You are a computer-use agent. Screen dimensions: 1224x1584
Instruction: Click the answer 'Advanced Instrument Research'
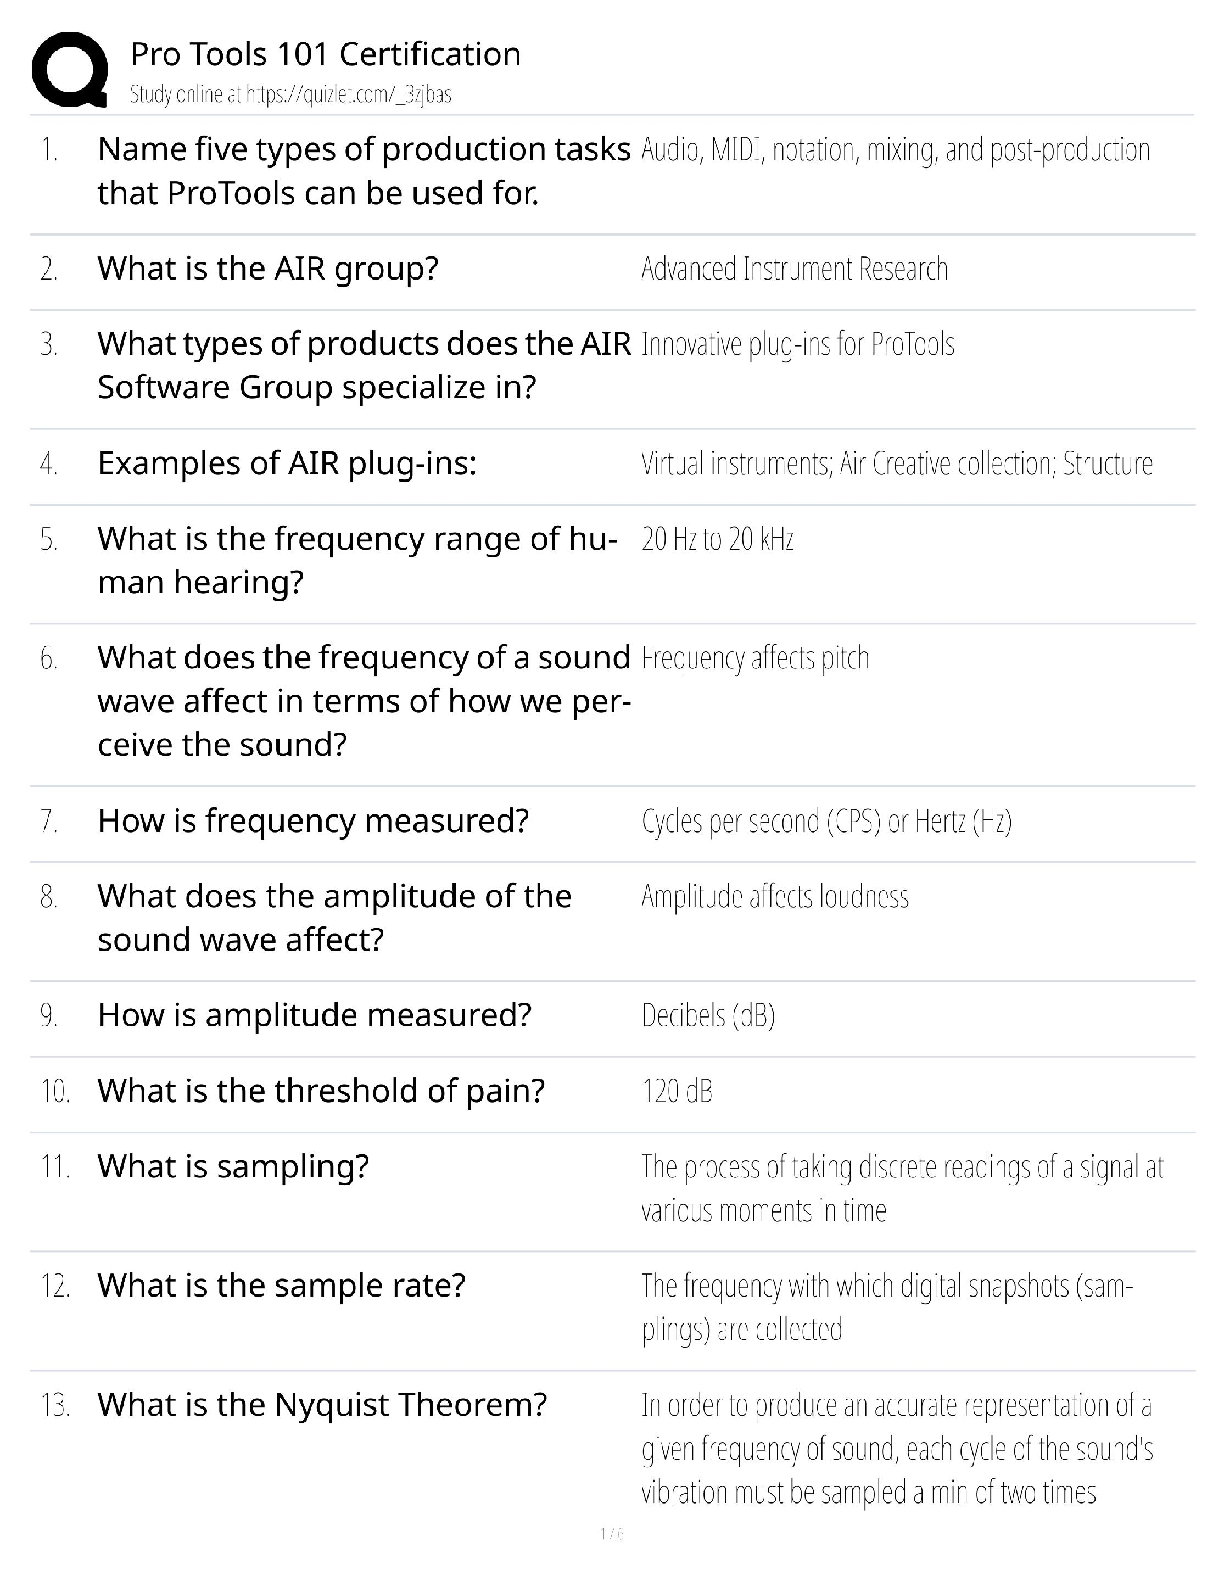tap(794, 269)
